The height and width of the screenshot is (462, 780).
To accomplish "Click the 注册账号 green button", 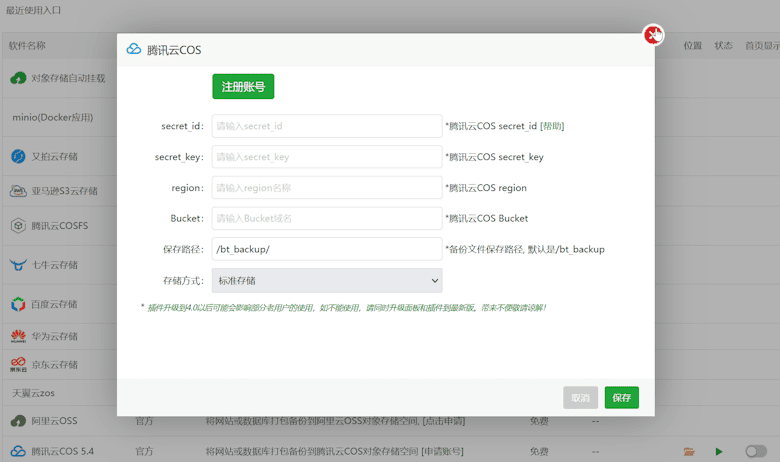I will [243, 87].
